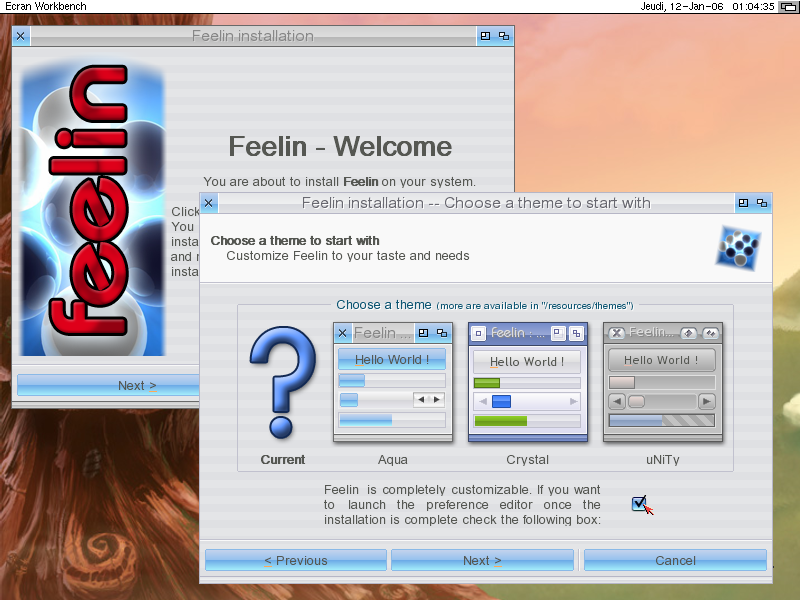Select the Crystal theme preview
Viewport: 800px width, 600px height.
point(528,382)
